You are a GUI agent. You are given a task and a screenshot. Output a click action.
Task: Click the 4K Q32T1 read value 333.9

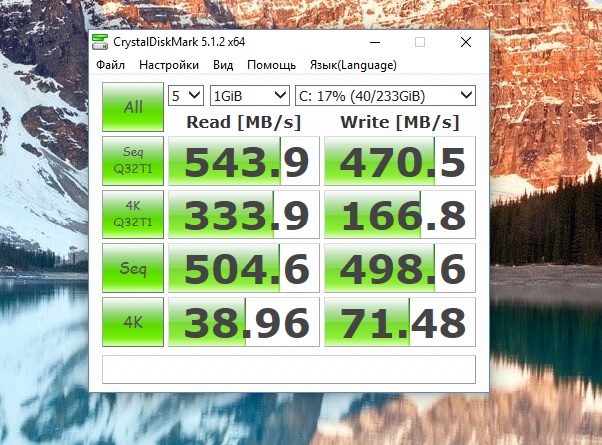pos(244,214)
